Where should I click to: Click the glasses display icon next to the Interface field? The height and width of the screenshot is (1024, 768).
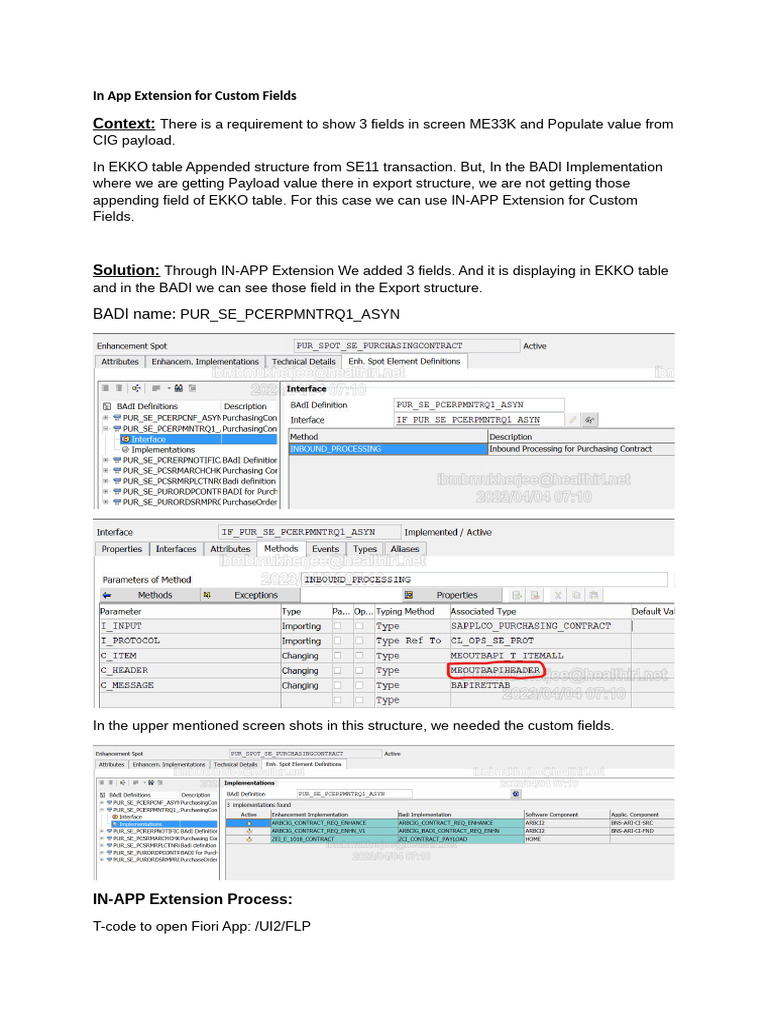point(590,420)
